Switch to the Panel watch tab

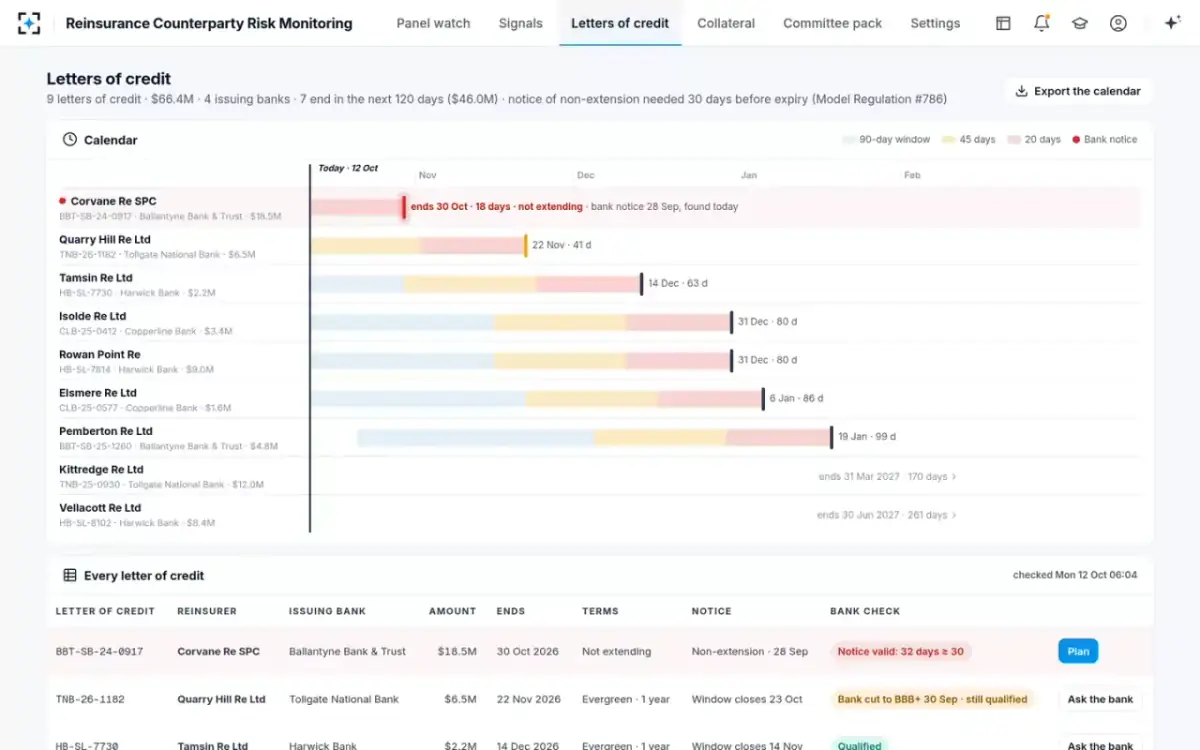pos(433,23)
